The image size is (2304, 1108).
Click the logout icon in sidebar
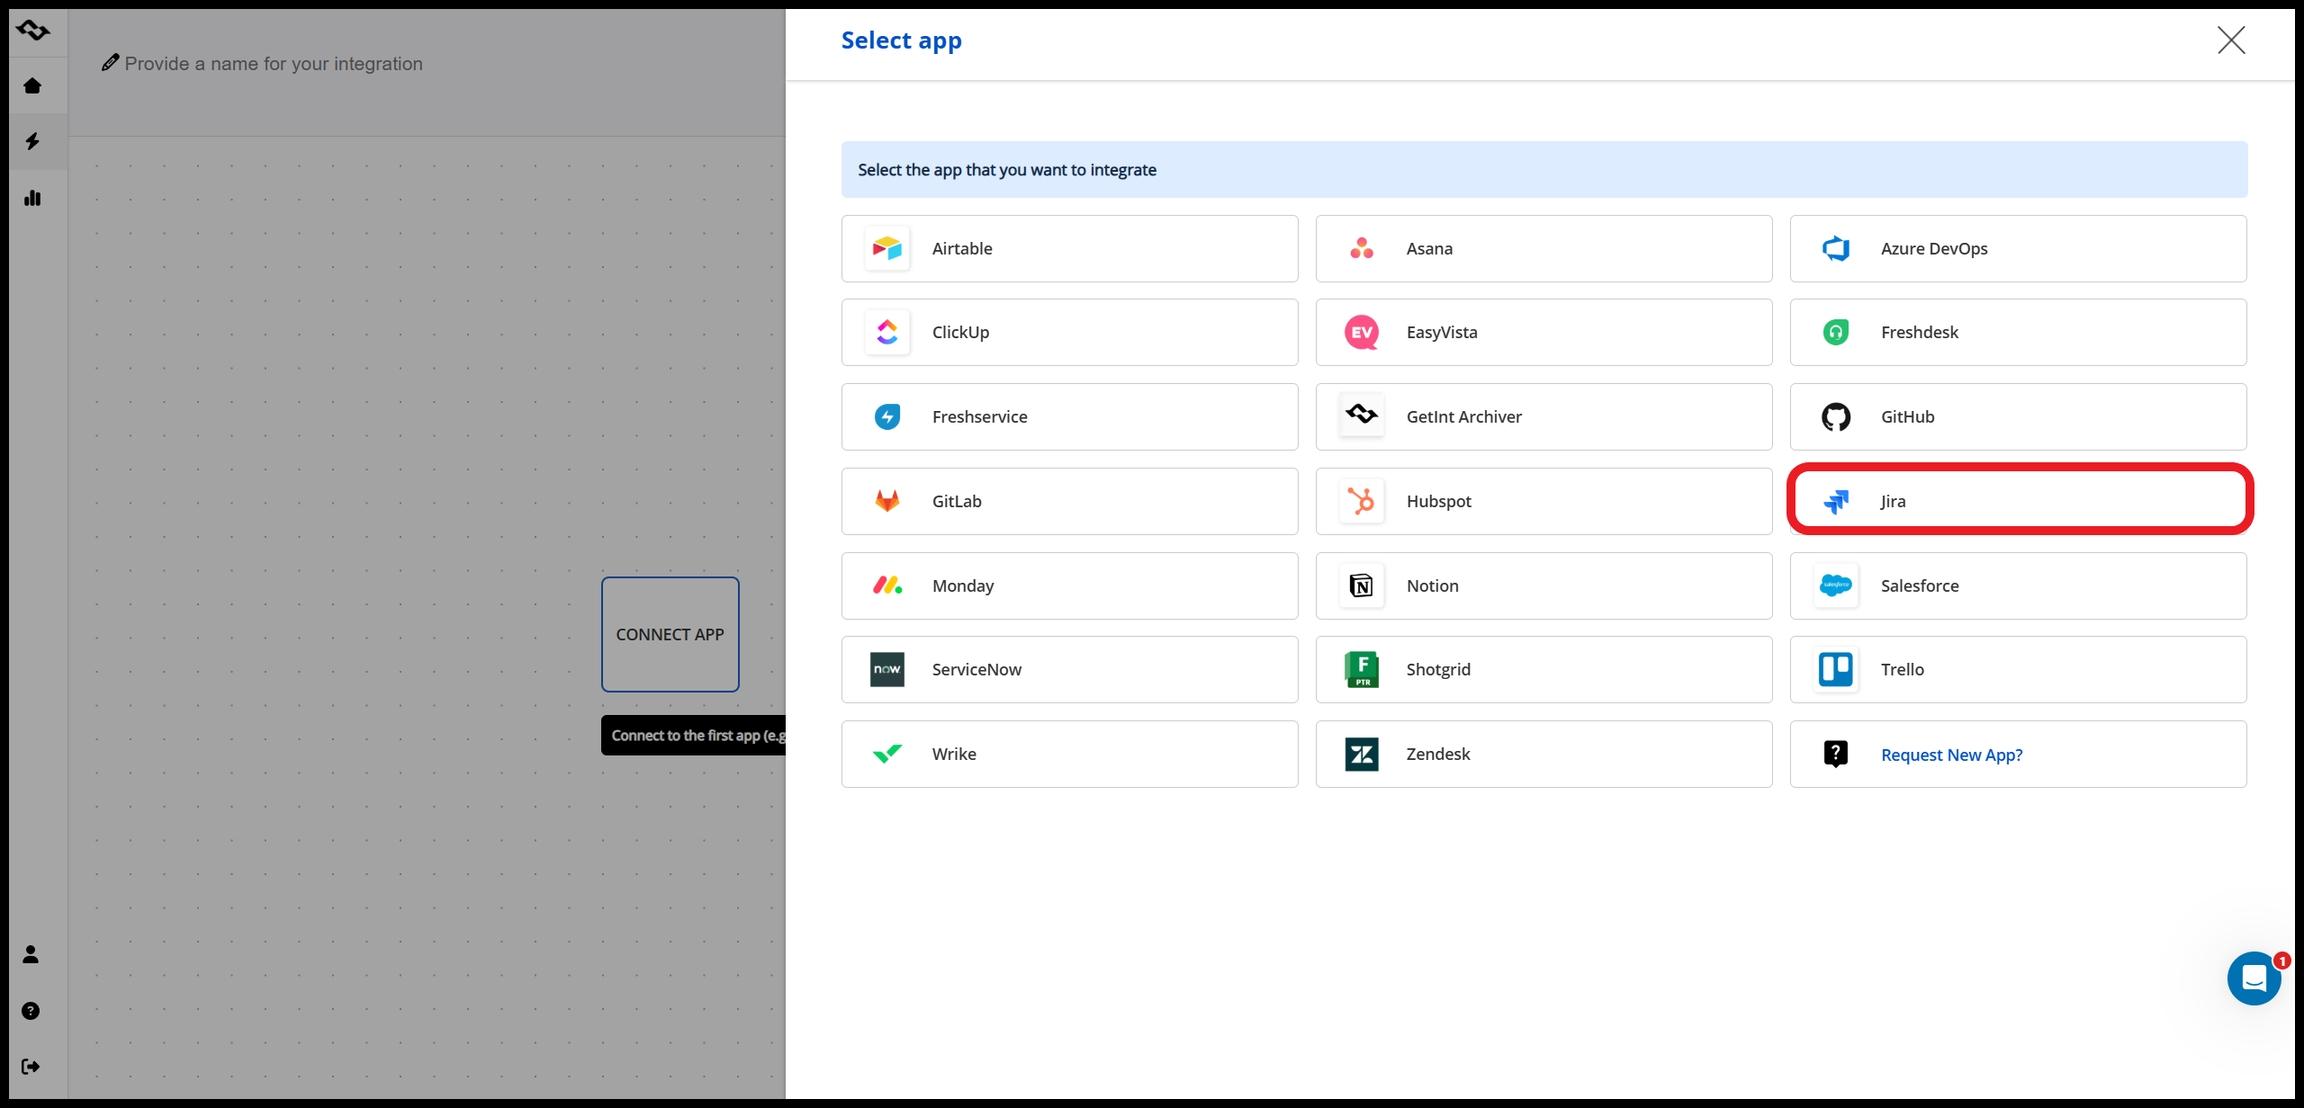click(x=31, y=1067)
